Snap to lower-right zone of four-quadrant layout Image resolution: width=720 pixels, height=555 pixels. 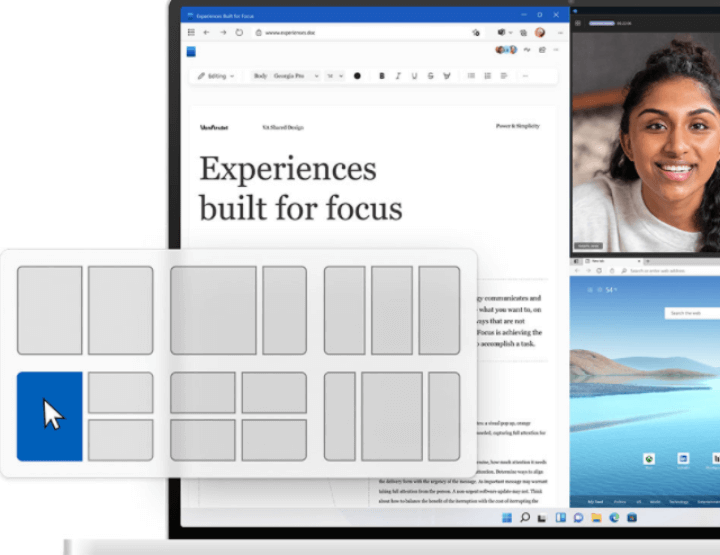274,440
